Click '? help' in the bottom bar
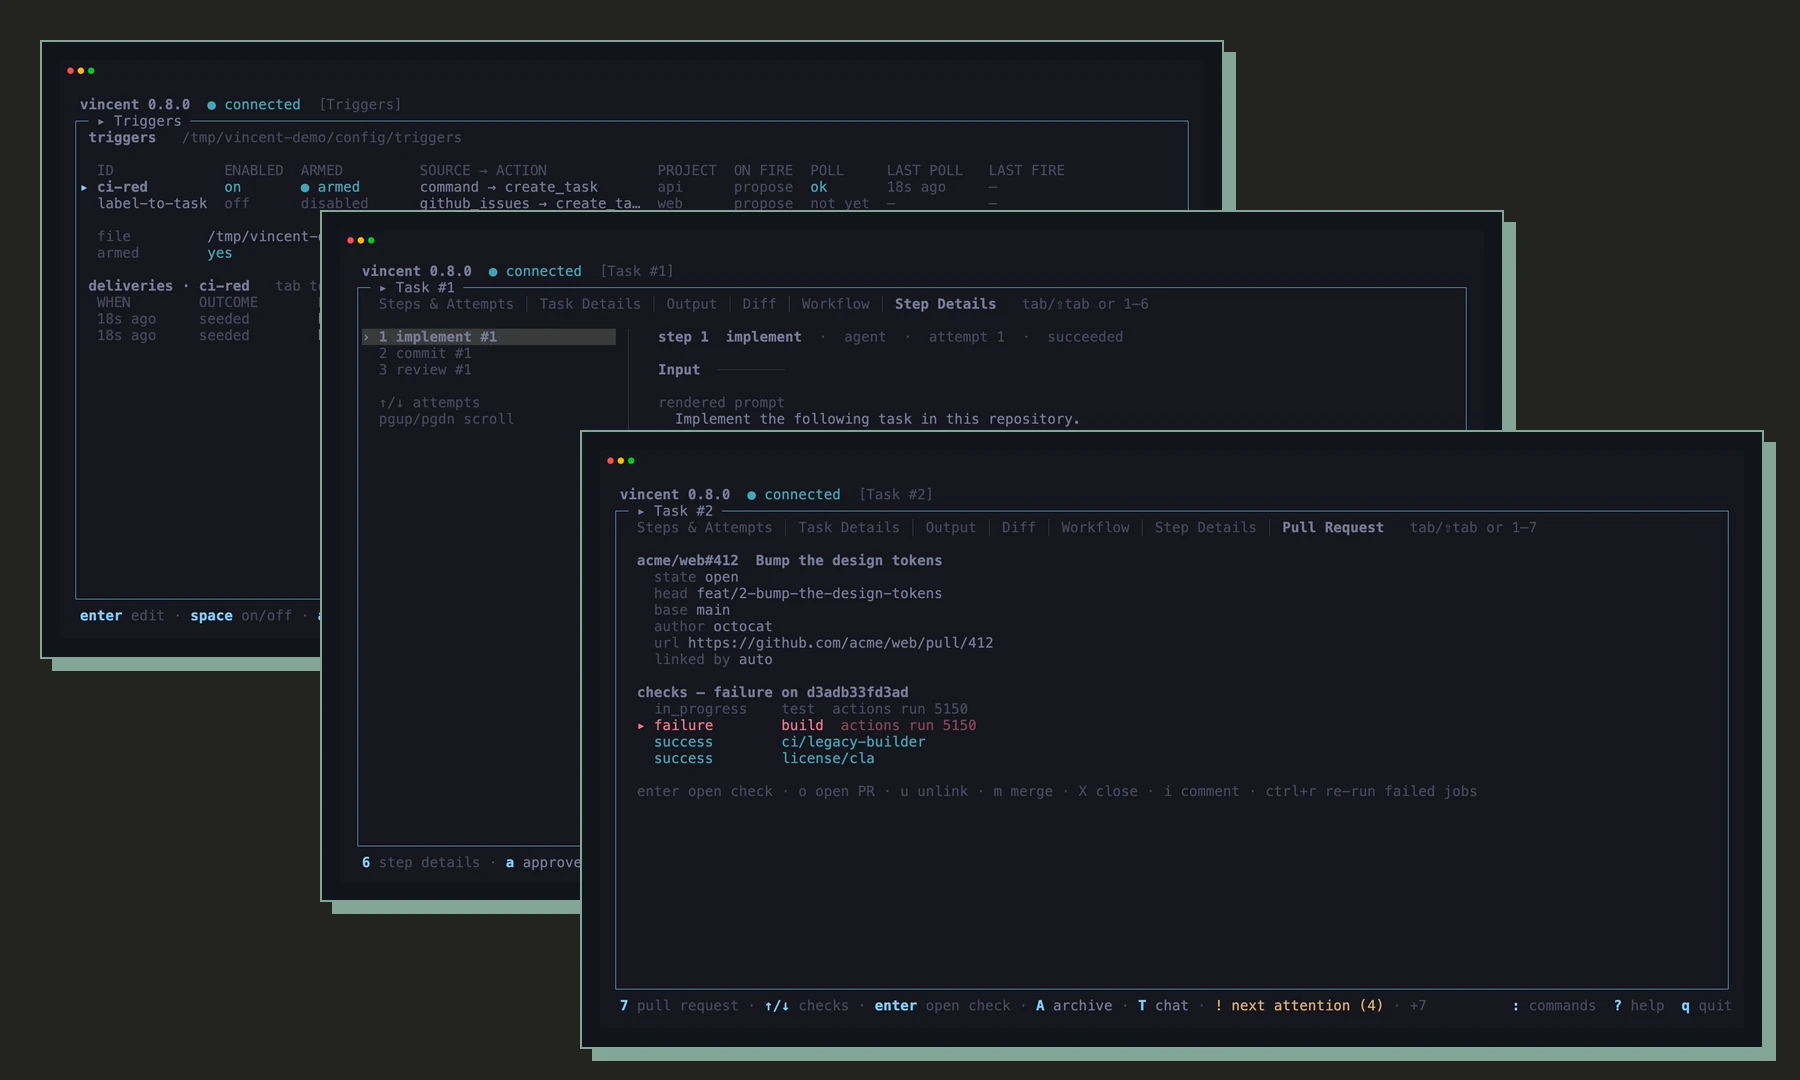Screen dimensions: 1800x1080 1639,1005
